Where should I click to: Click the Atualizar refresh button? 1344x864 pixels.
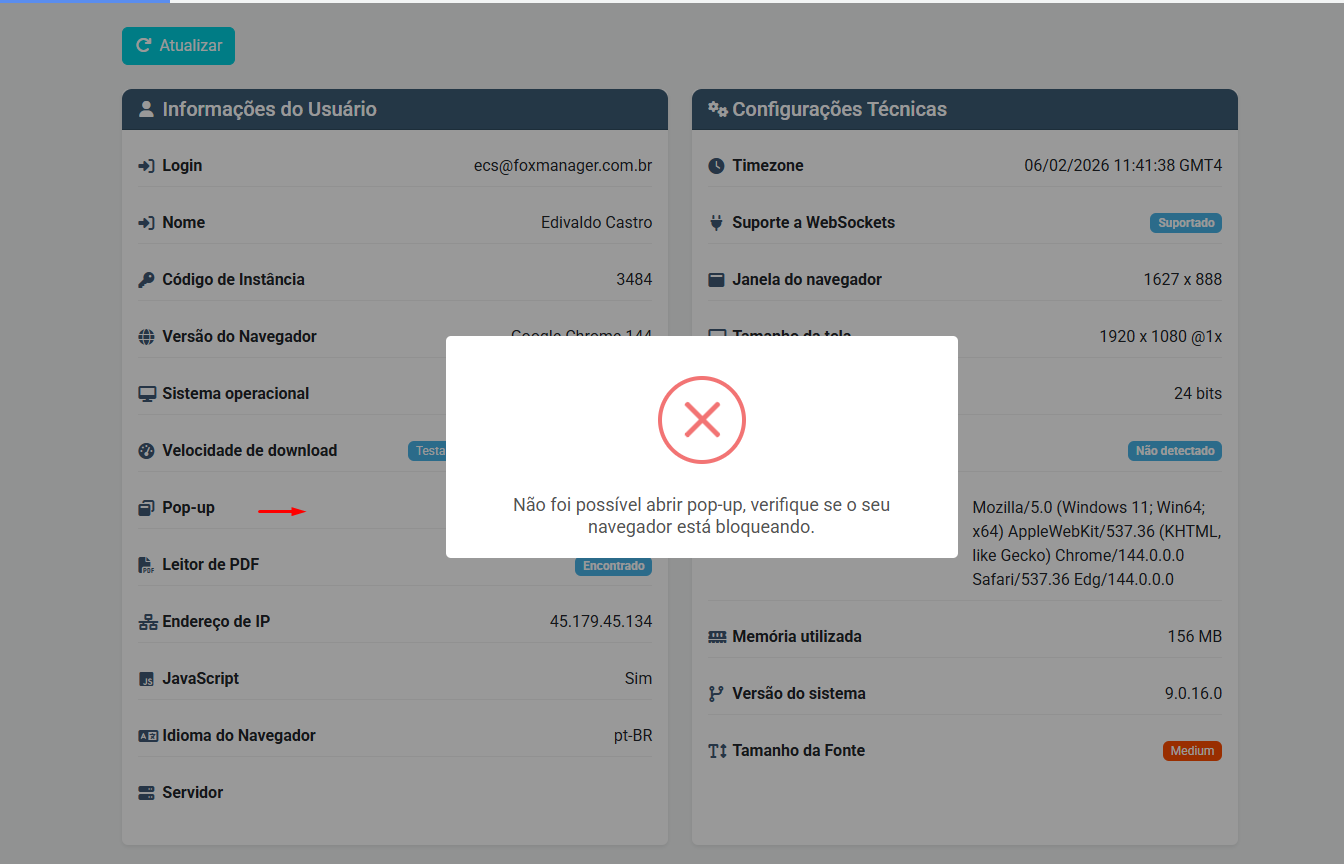point(178,46)
